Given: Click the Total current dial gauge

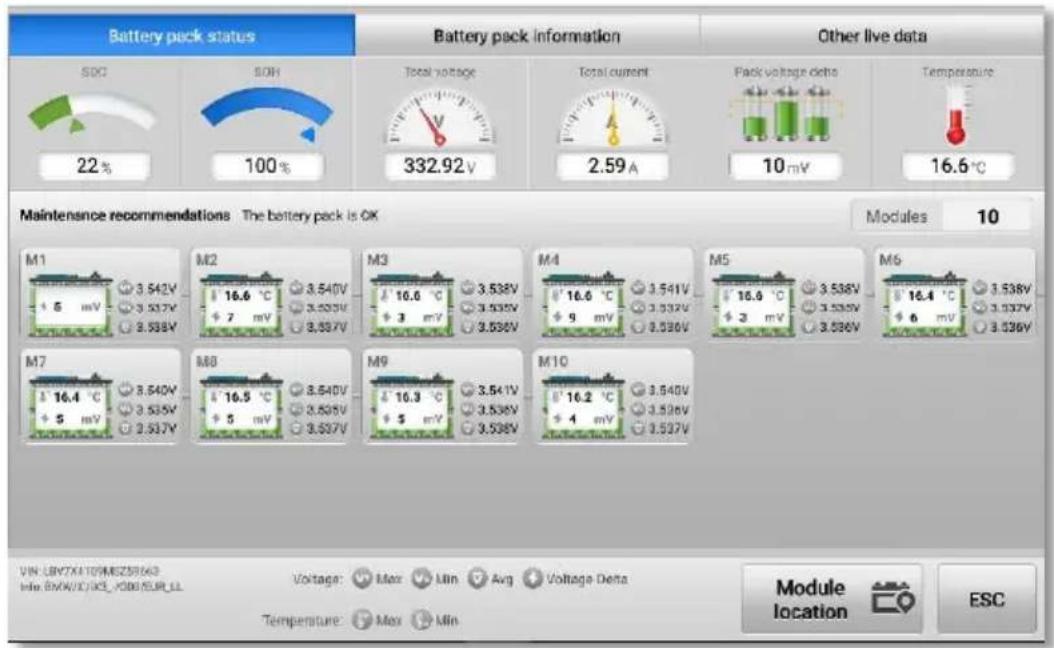Looking at the screenshot, I should tap(613, 117).
